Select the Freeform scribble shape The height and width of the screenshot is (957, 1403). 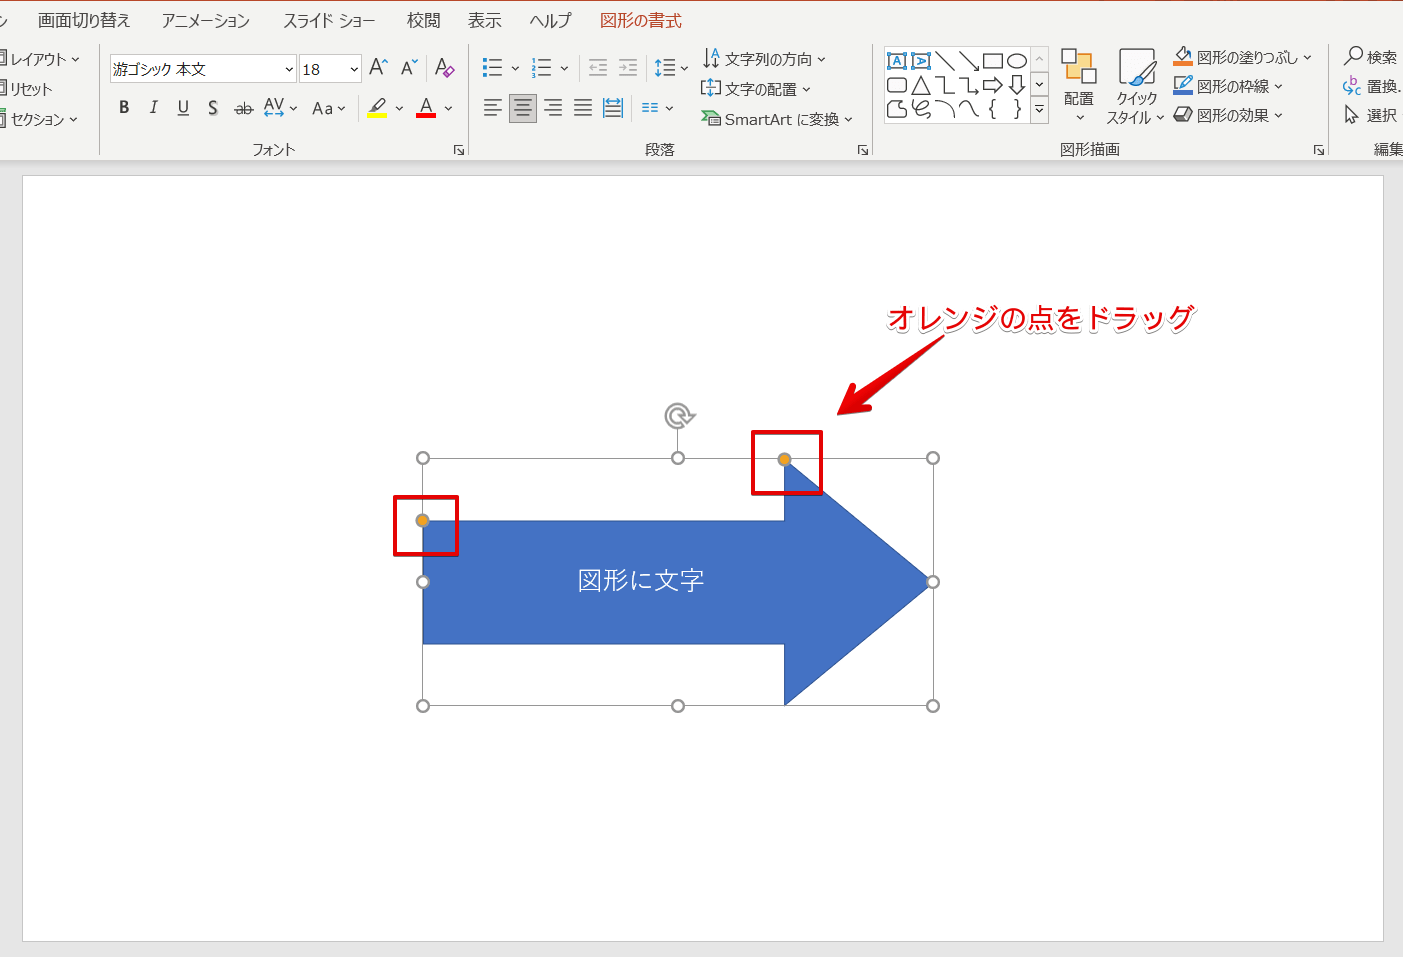[921, 109]
